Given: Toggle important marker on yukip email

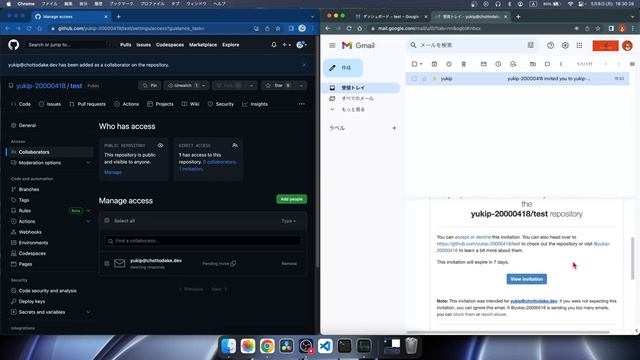Looking at the screenshot, I should point(434,79).
